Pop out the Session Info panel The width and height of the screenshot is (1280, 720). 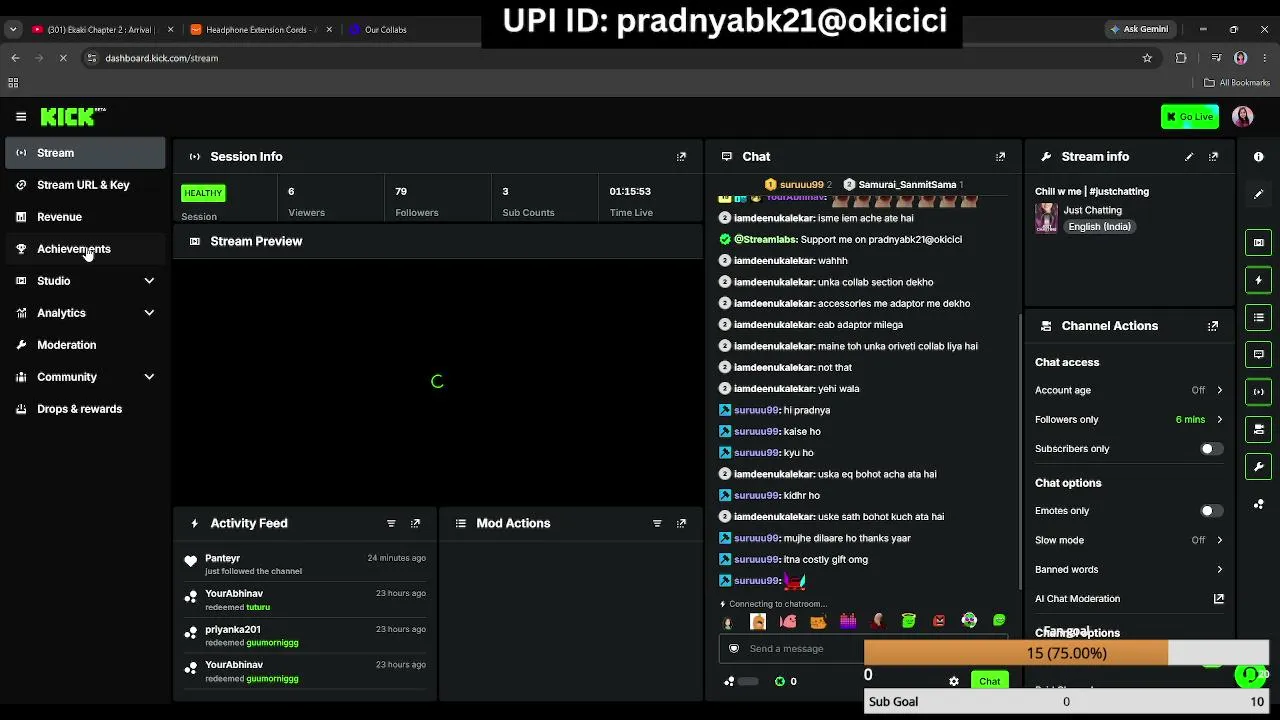(682, 157)
